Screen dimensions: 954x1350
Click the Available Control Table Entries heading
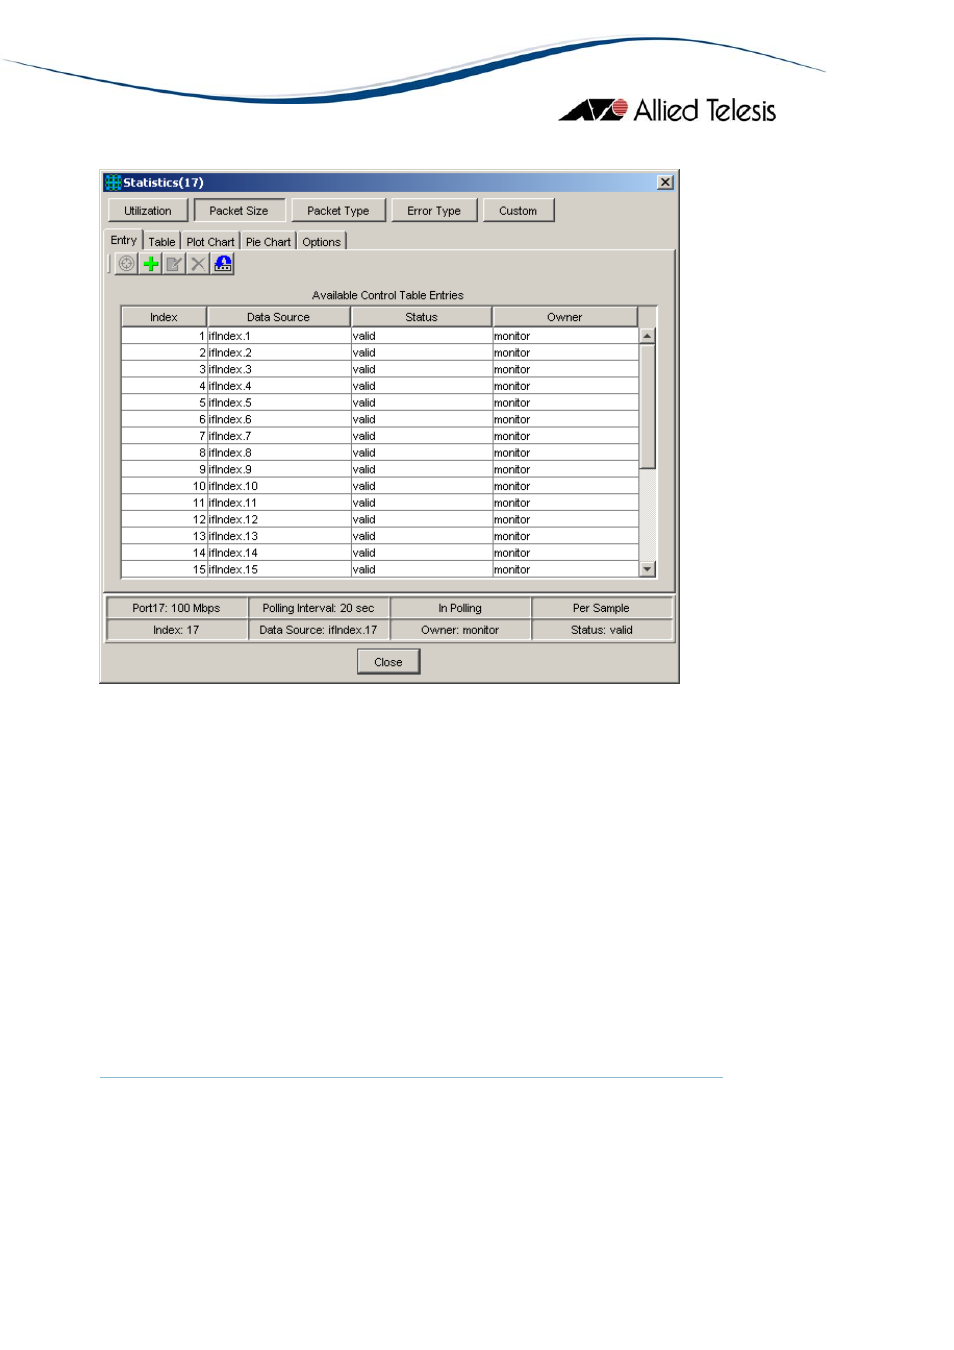388,295
